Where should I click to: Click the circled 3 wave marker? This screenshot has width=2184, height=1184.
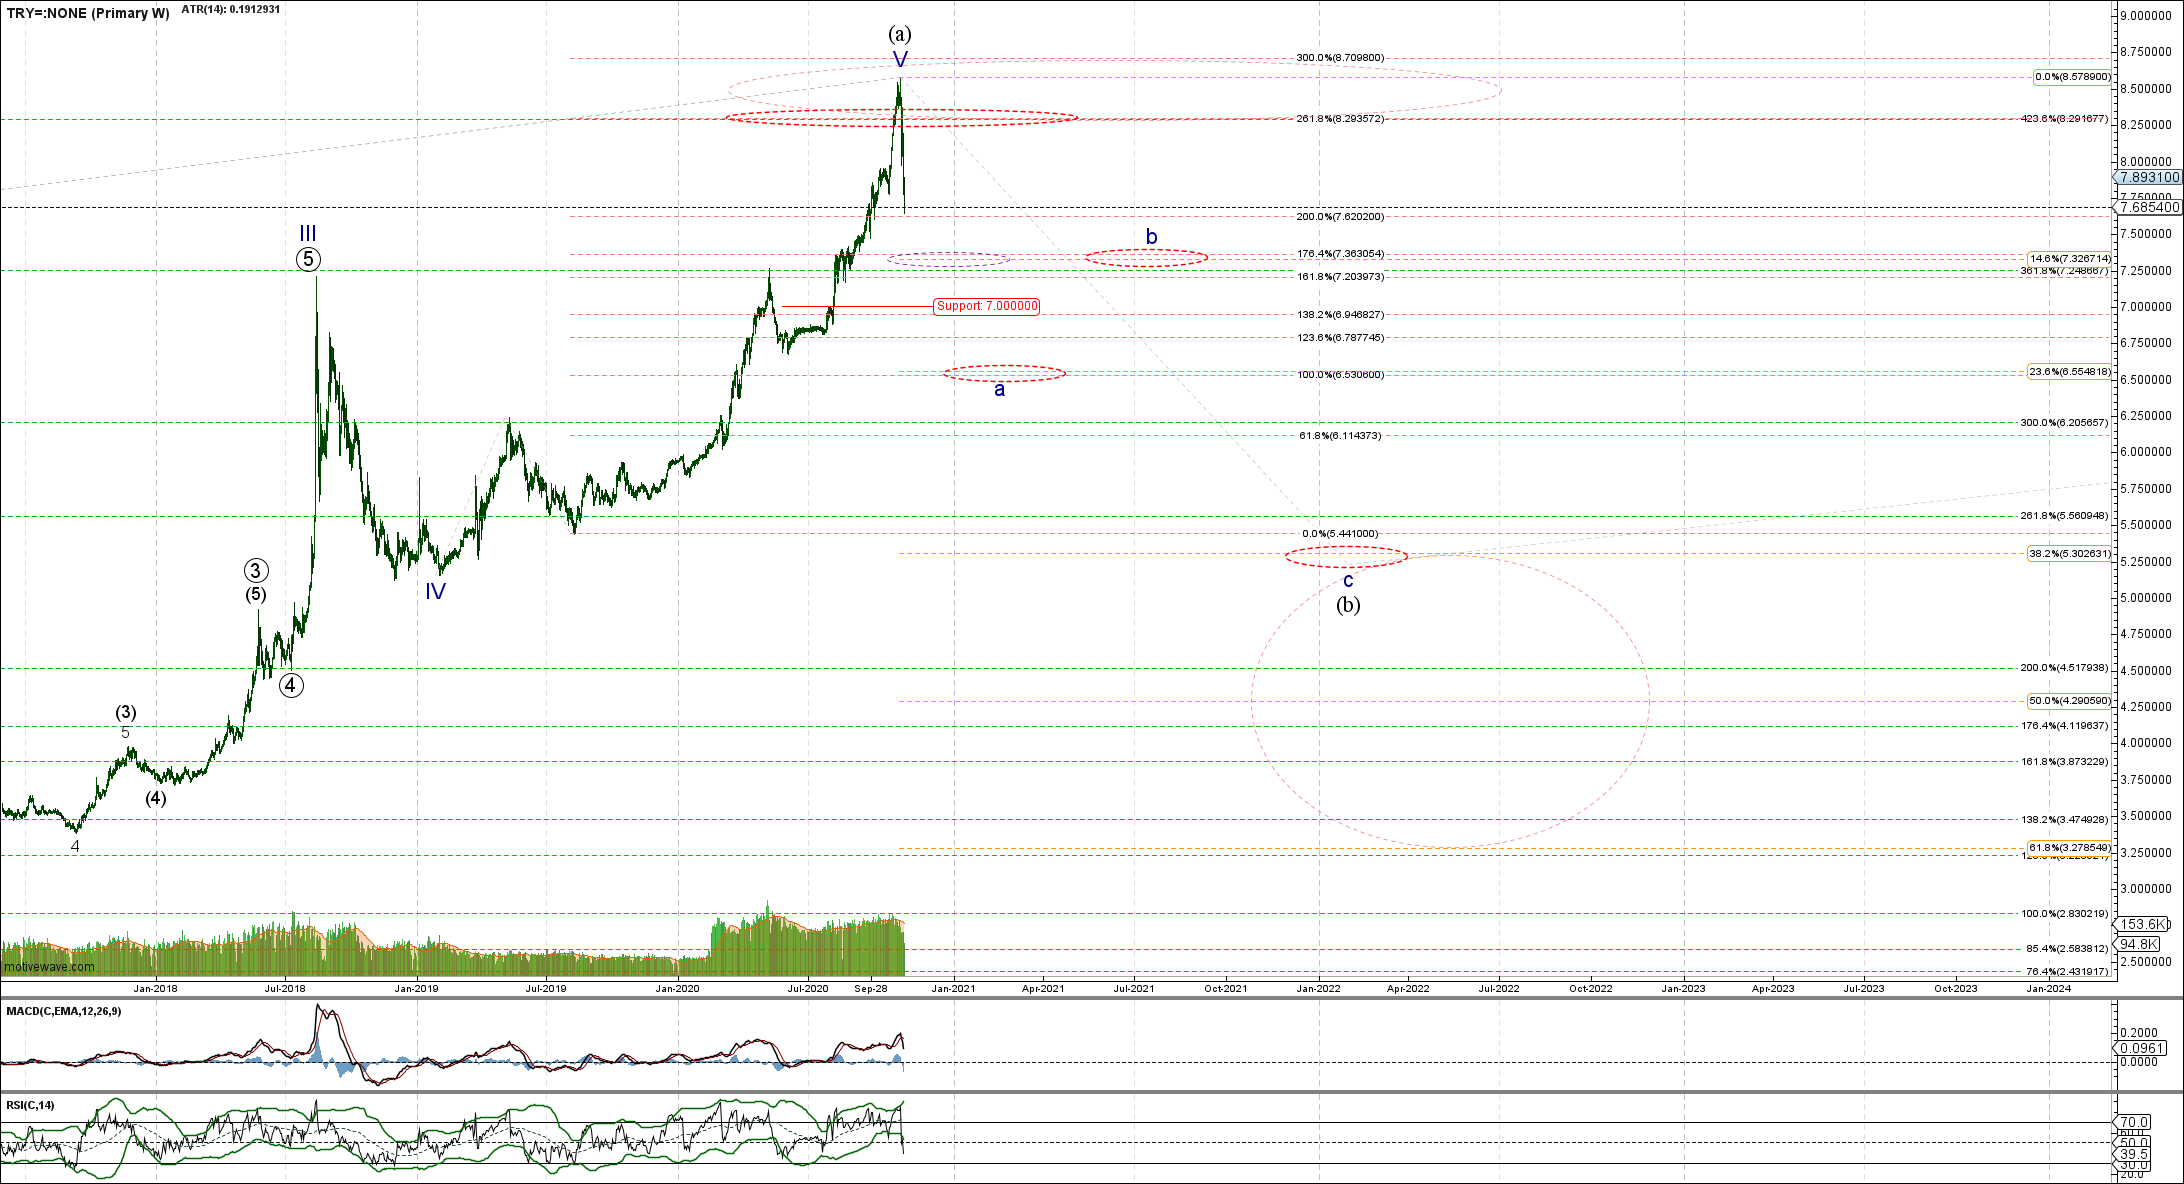pos(256,571)
